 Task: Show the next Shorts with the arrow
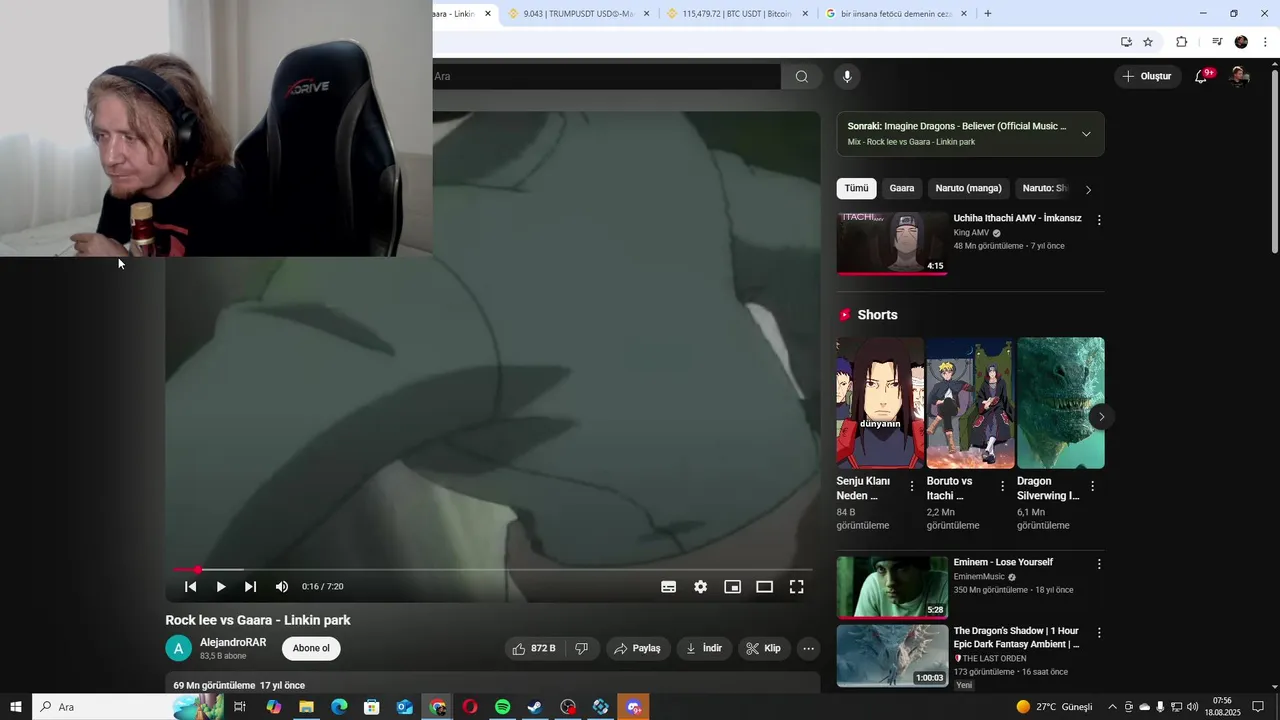[1101, 417]
